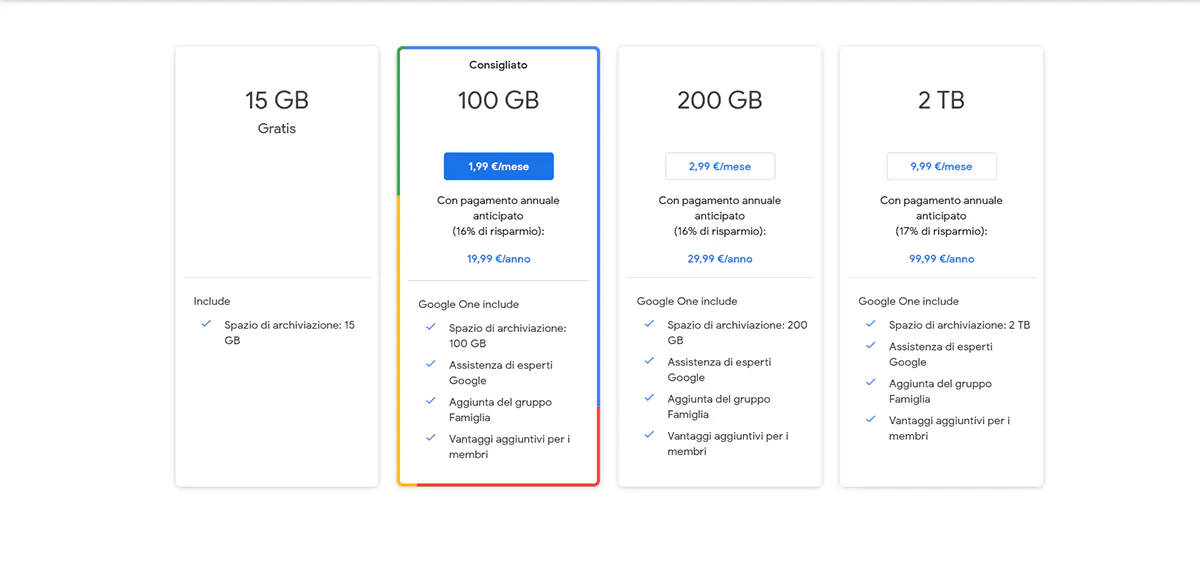Click the 2 TB plan title

pos(941,100)
